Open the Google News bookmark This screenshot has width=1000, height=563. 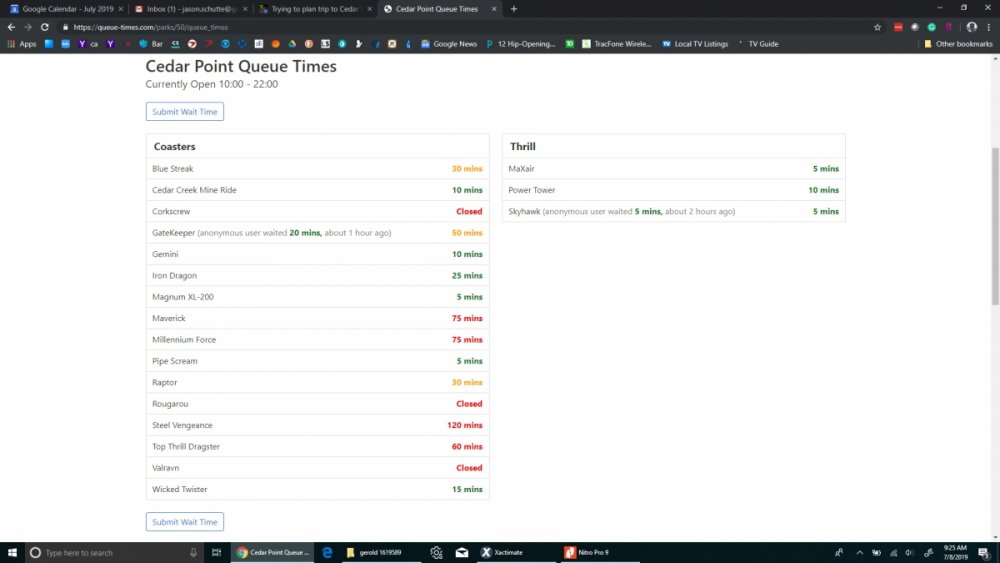pos(449,44)
